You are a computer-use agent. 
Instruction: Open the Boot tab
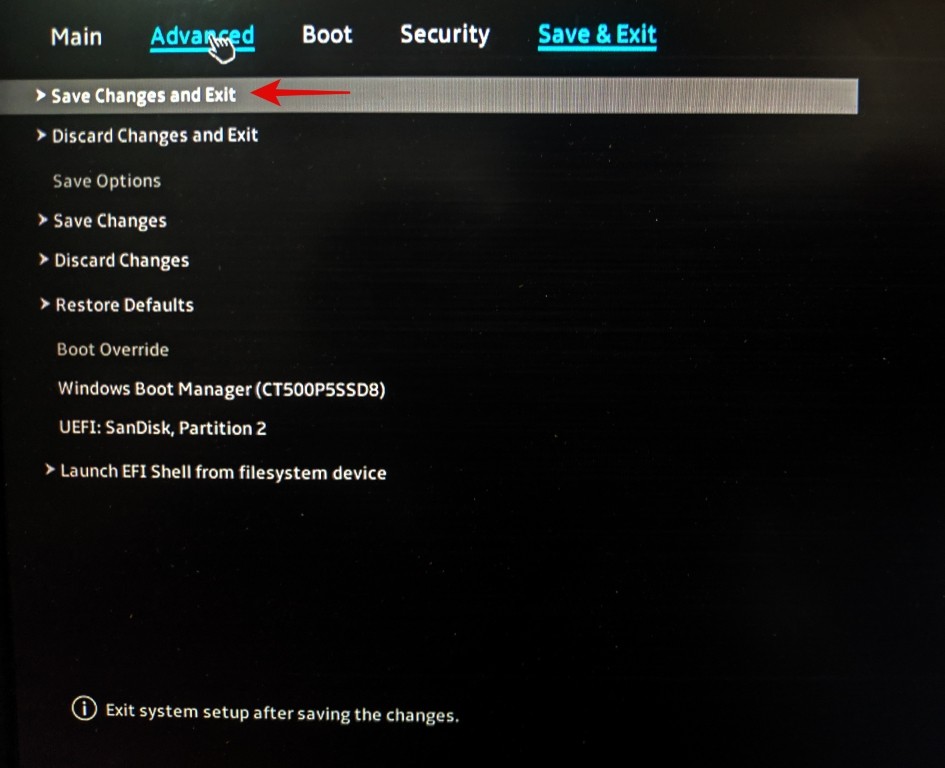tap(327, 34)
